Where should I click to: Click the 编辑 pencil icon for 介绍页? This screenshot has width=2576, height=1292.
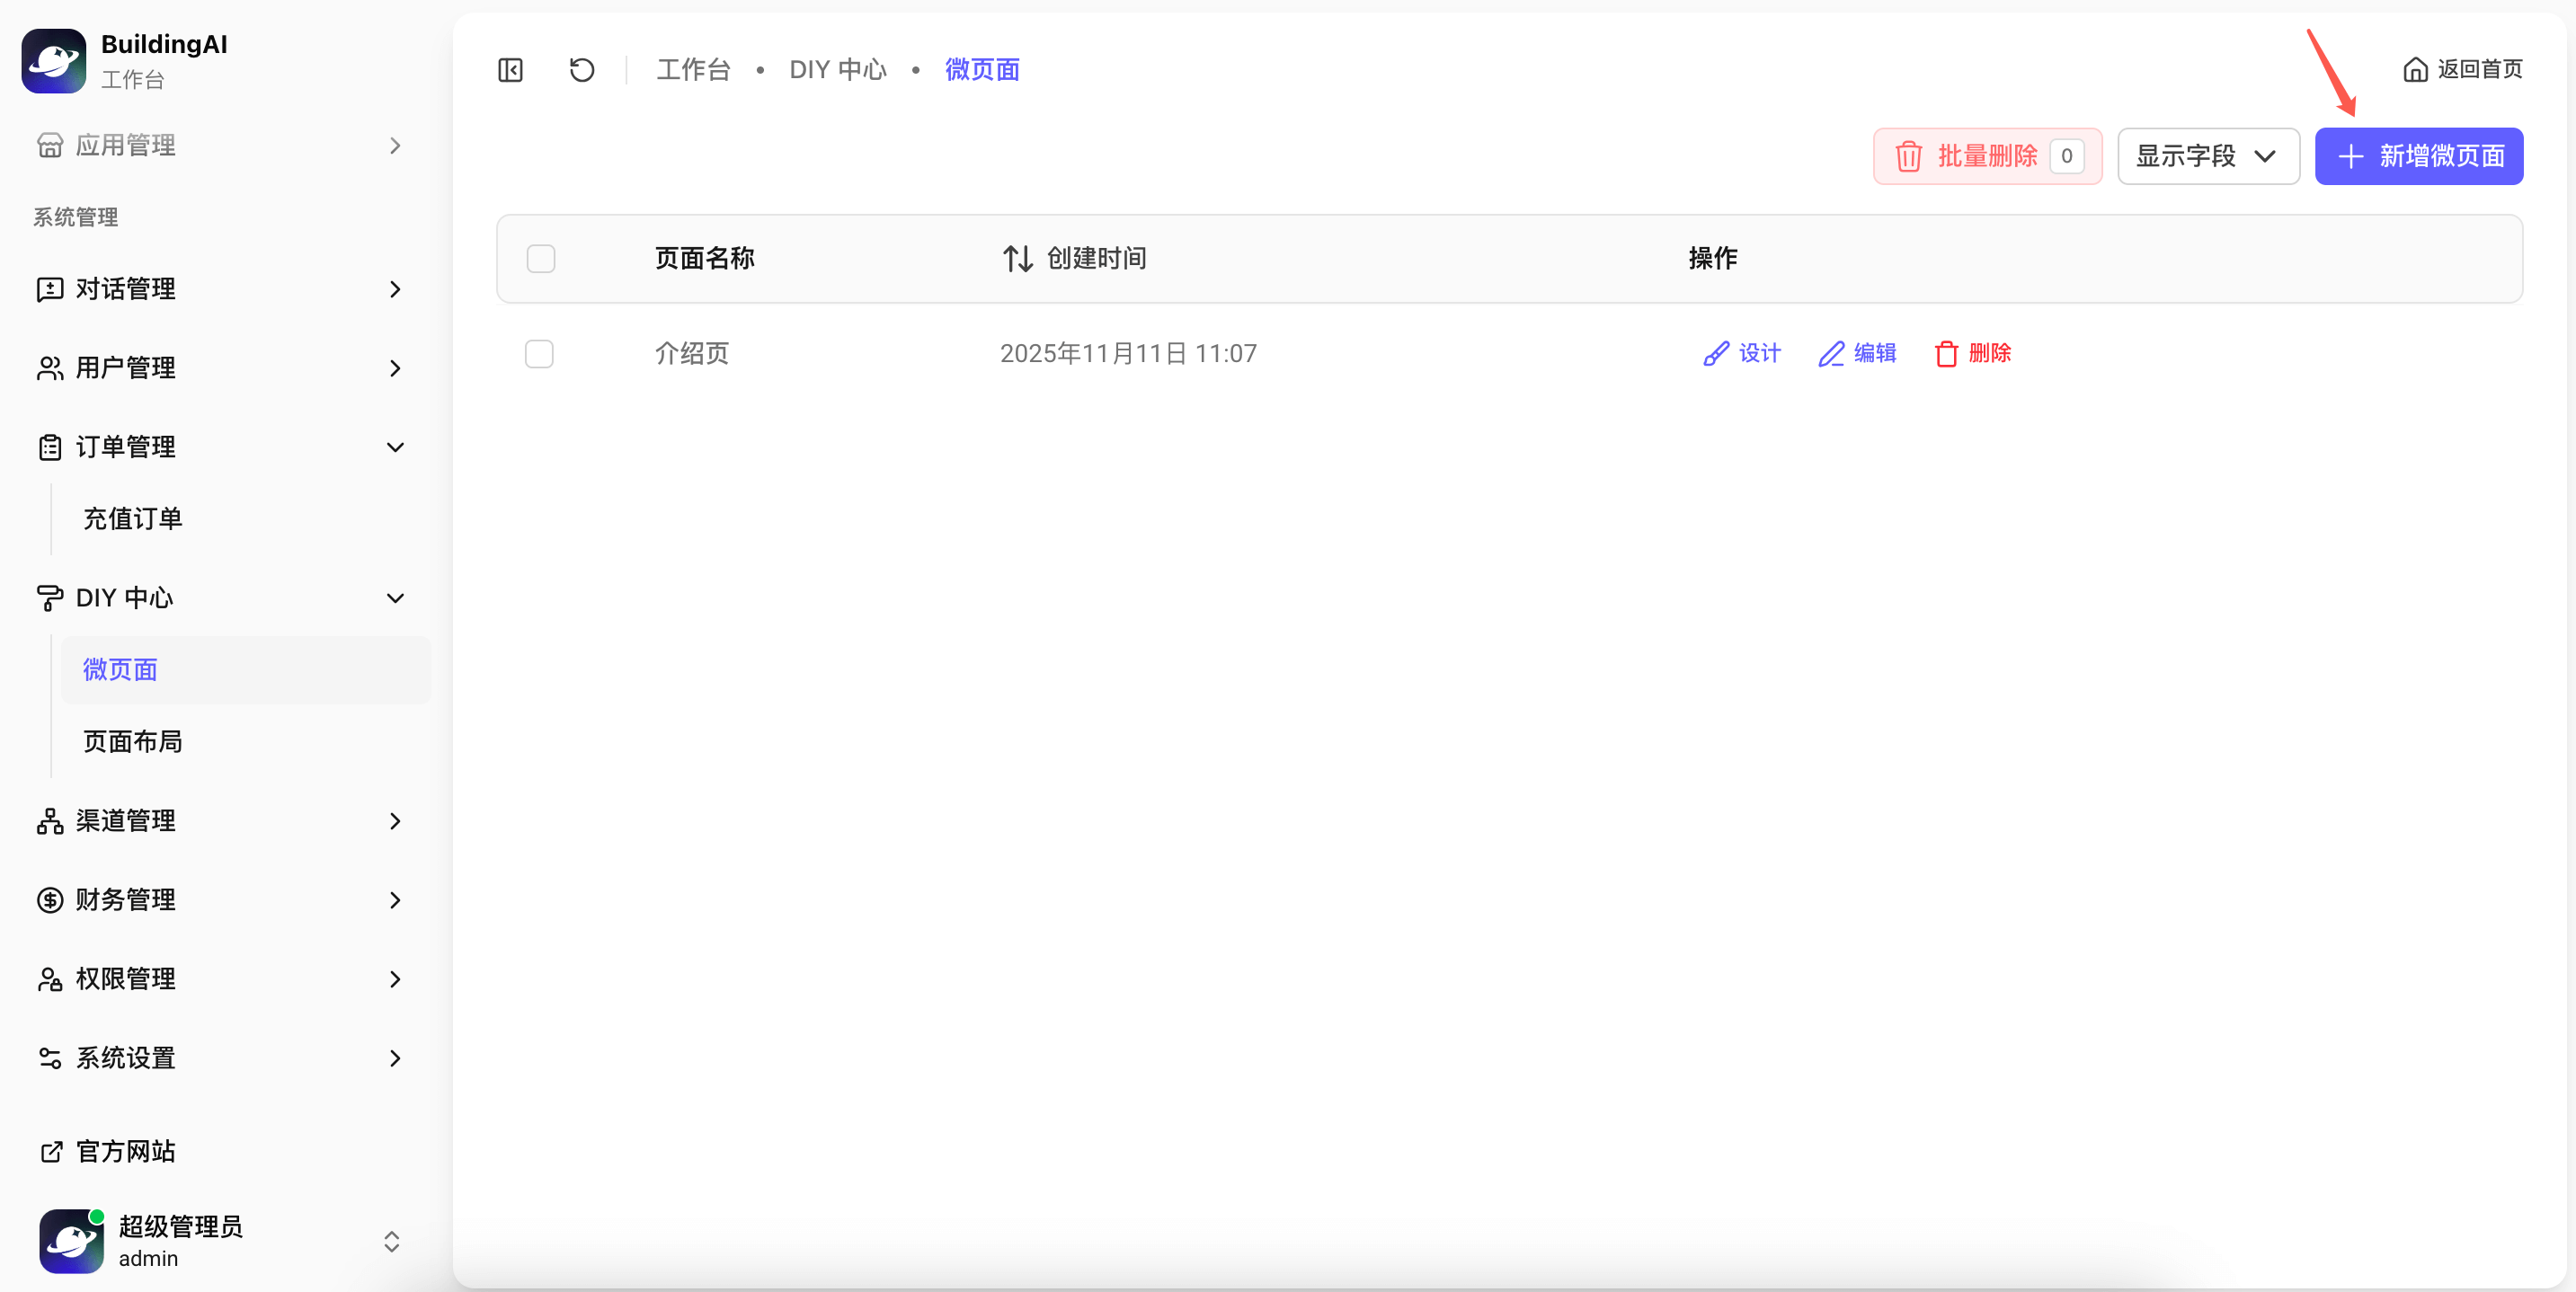(x=1831, y=354)
